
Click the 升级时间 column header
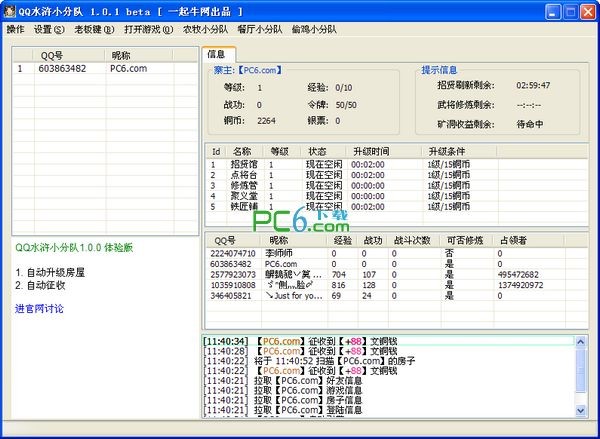pos(384,152)
